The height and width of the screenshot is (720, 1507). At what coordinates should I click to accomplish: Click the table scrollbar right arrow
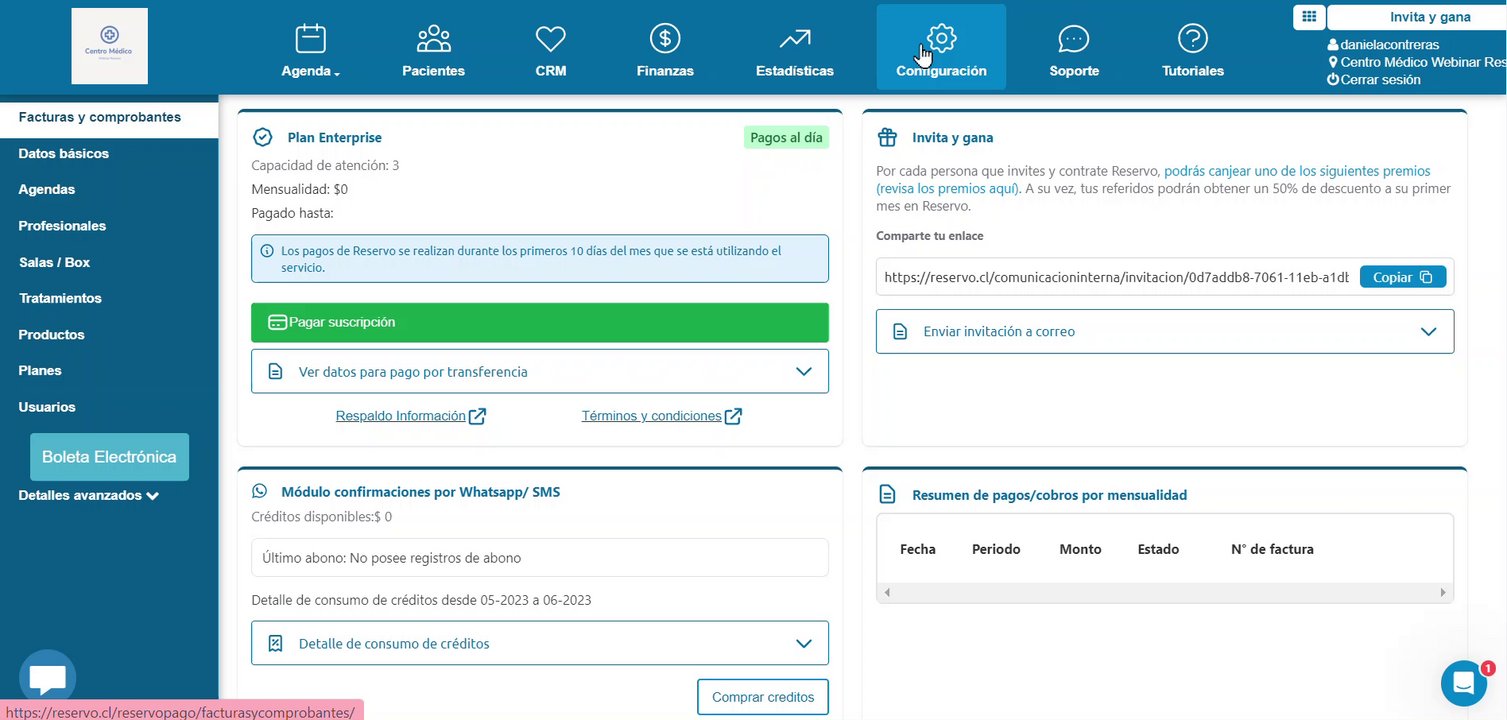click(1443, 593)
